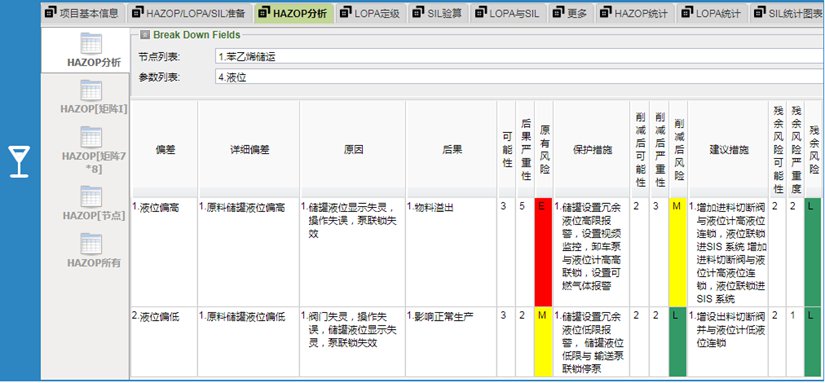Open the 更多 tab
Viewport: 825px width, 383px height.
(x=570, y=13)
